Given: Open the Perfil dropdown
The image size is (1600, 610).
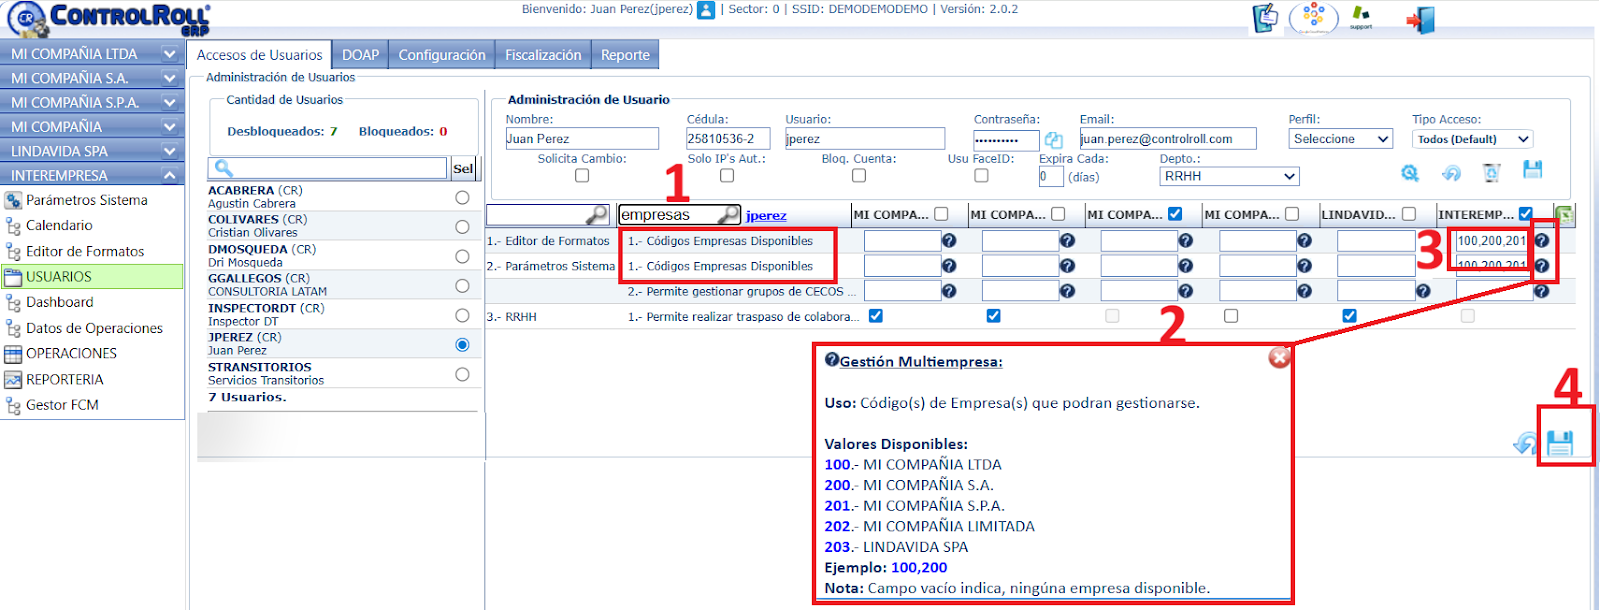Looking at the screenshot, I should tap(1341, 139).
